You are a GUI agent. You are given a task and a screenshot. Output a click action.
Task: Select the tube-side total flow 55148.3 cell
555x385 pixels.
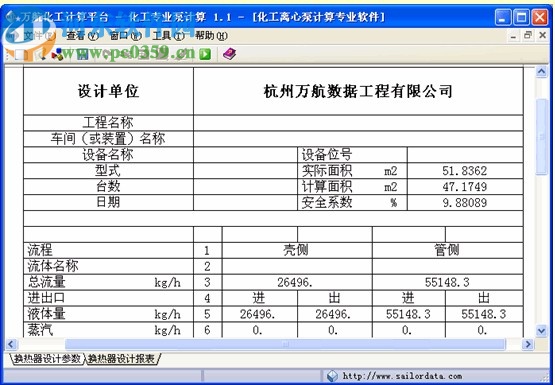click(448, 282)
